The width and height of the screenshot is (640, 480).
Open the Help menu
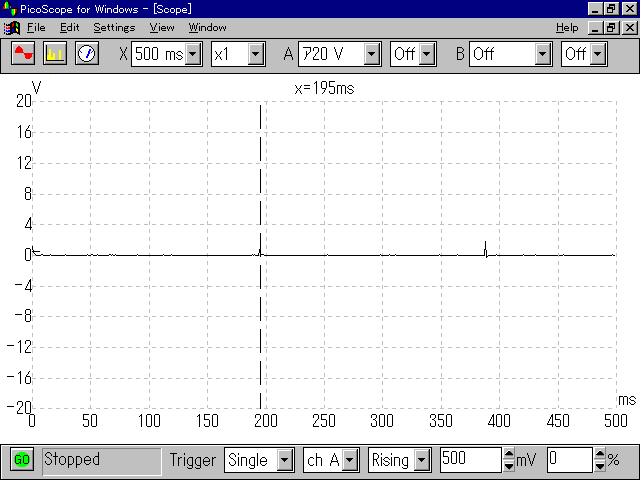pos(567,28)
